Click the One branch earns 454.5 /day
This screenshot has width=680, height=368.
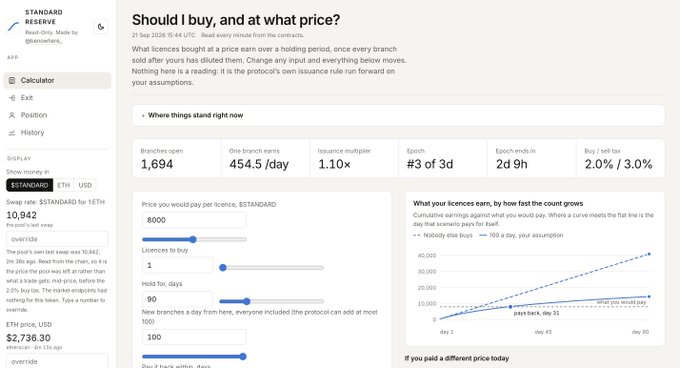pos(259,164)
